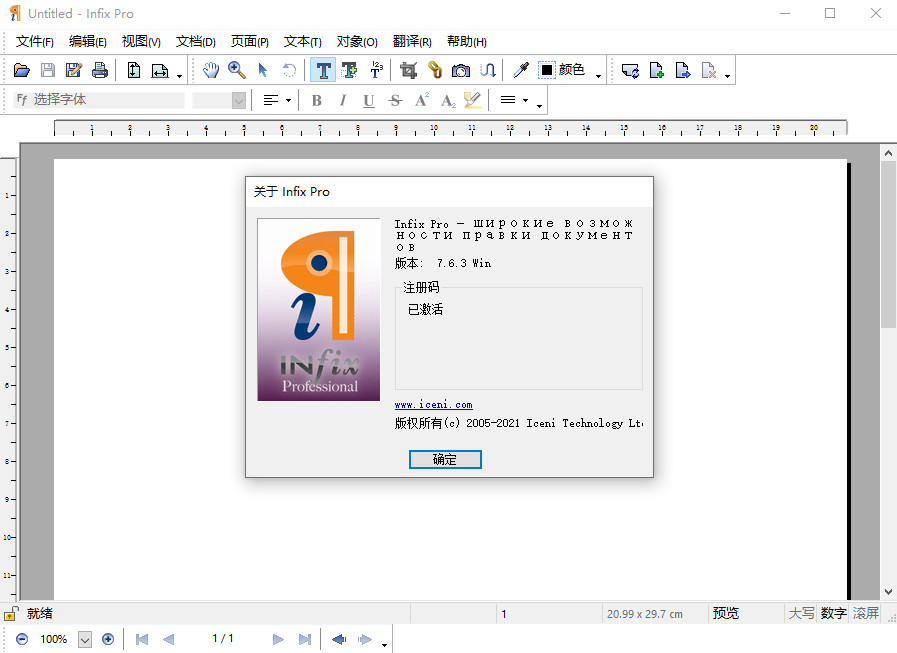Toggle Superscript formatting
The width and height of the screenshot is (897, 653).
[422, 100]
